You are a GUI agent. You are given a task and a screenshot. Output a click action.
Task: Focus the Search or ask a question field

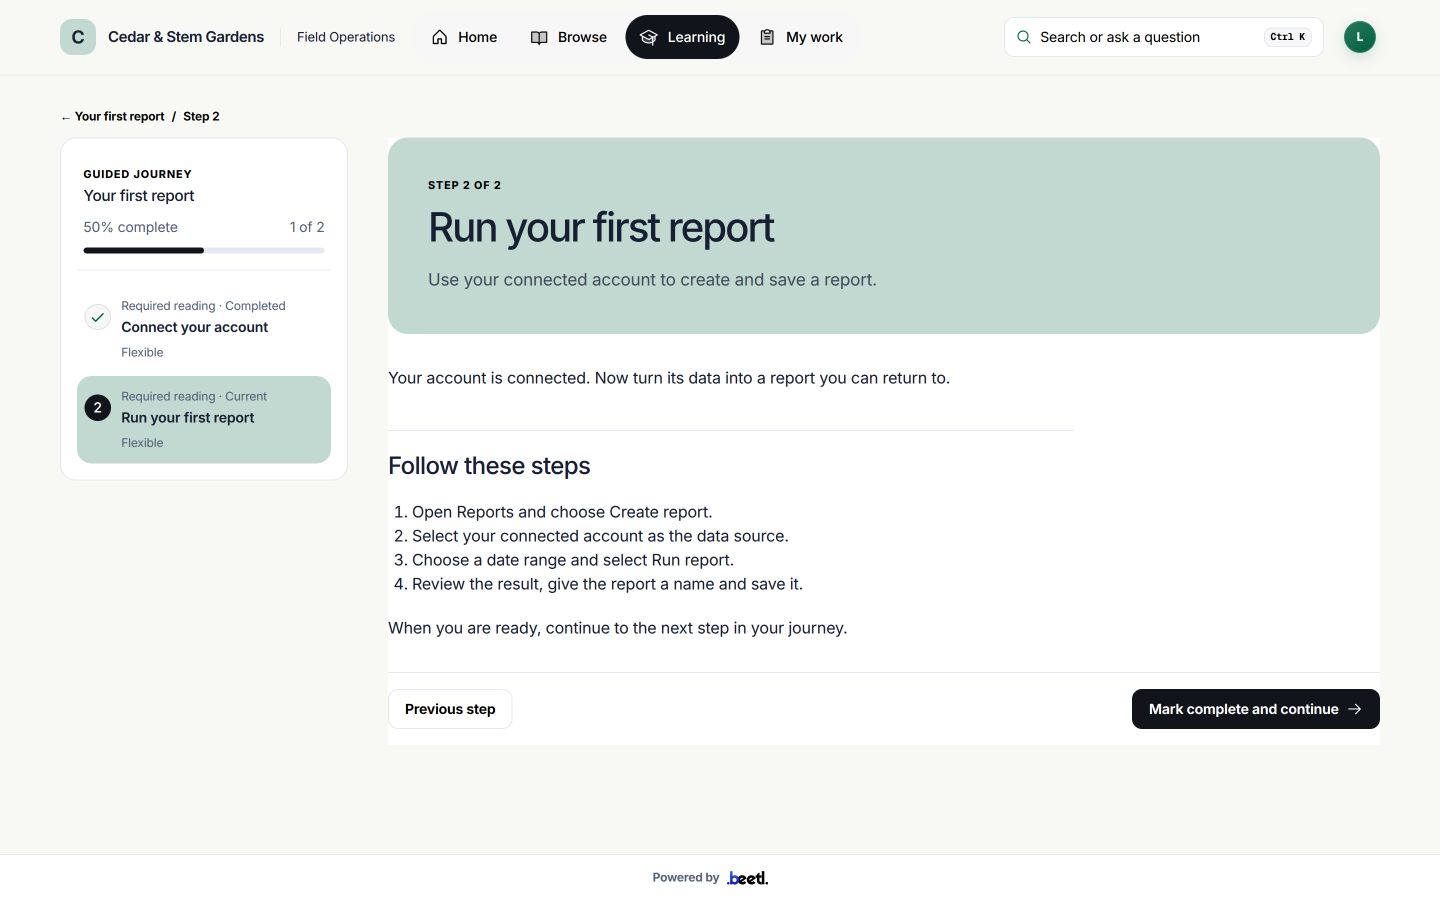tap(1164, 37)
